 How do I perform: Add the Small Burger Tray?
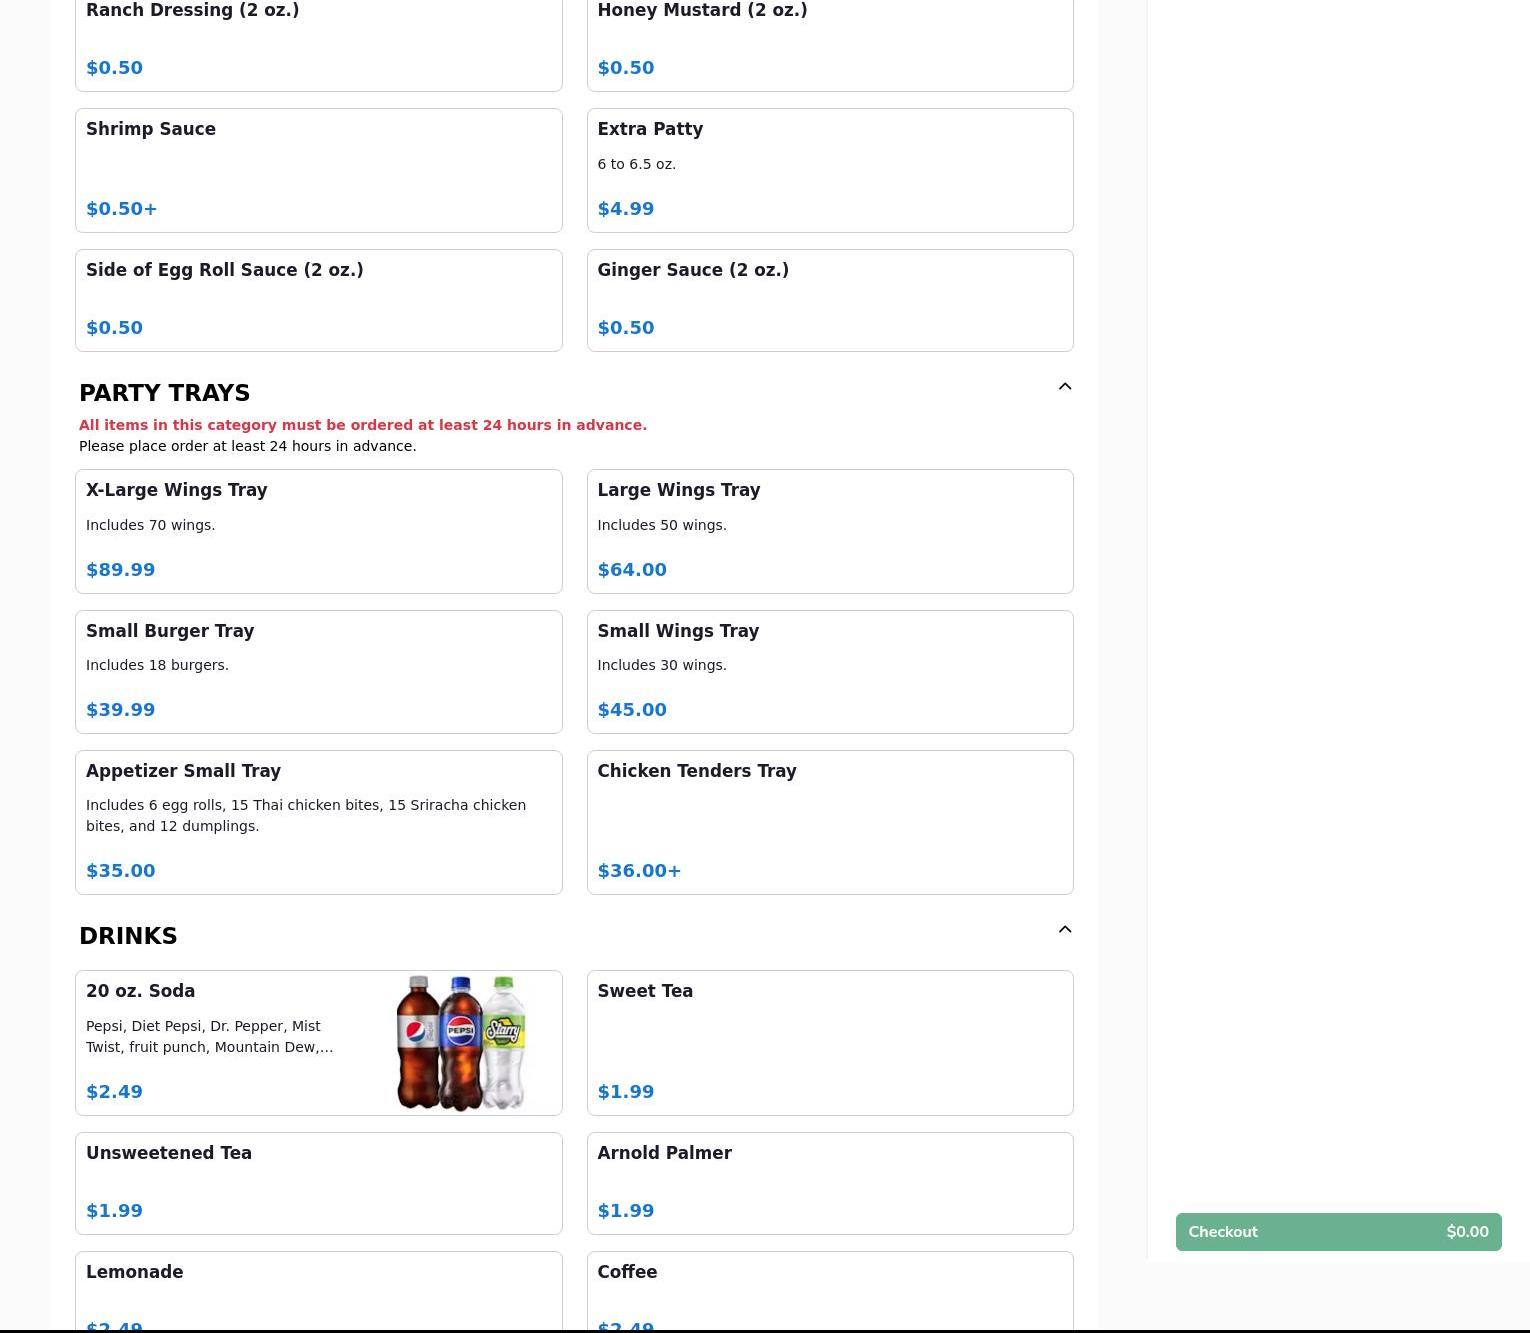pyautogui.click(x=318, y=672)
